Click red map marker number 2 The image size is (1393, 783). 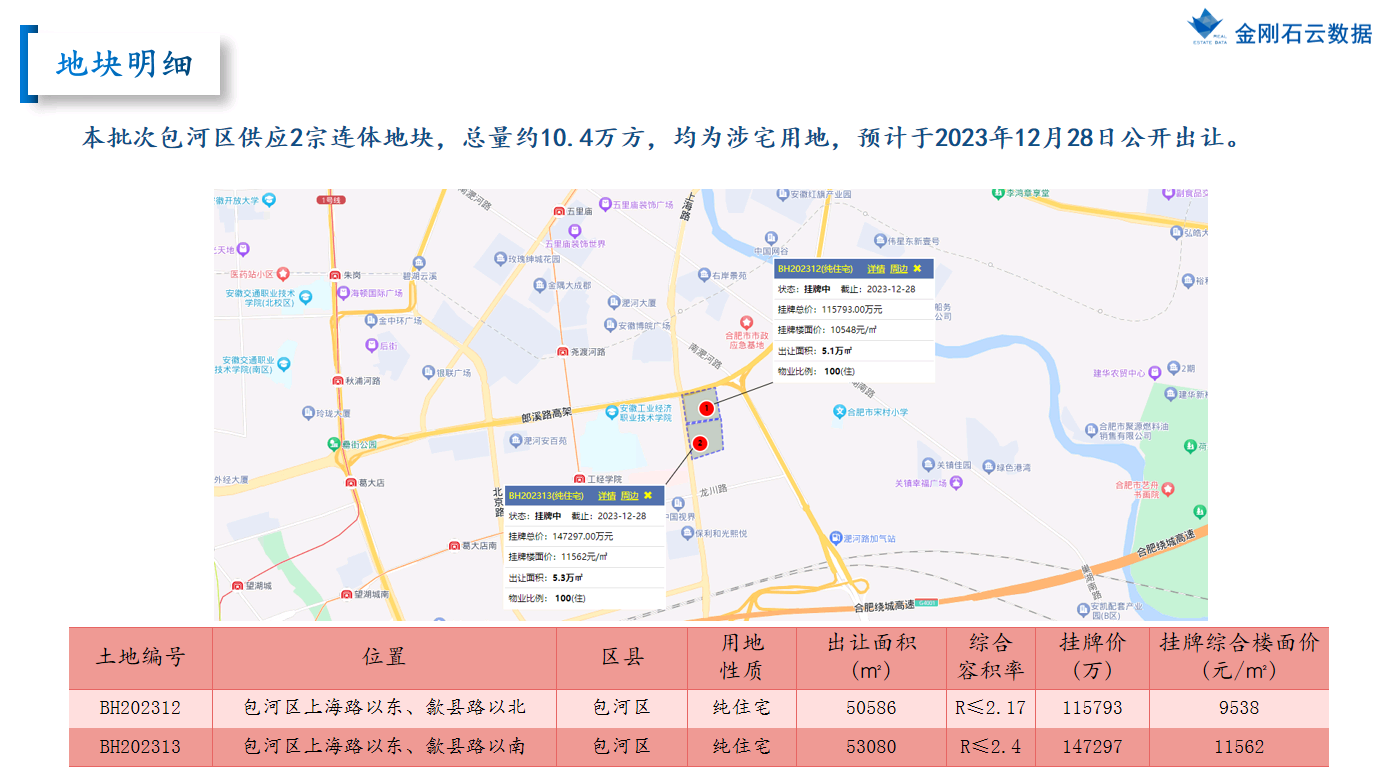coord(700,442)
